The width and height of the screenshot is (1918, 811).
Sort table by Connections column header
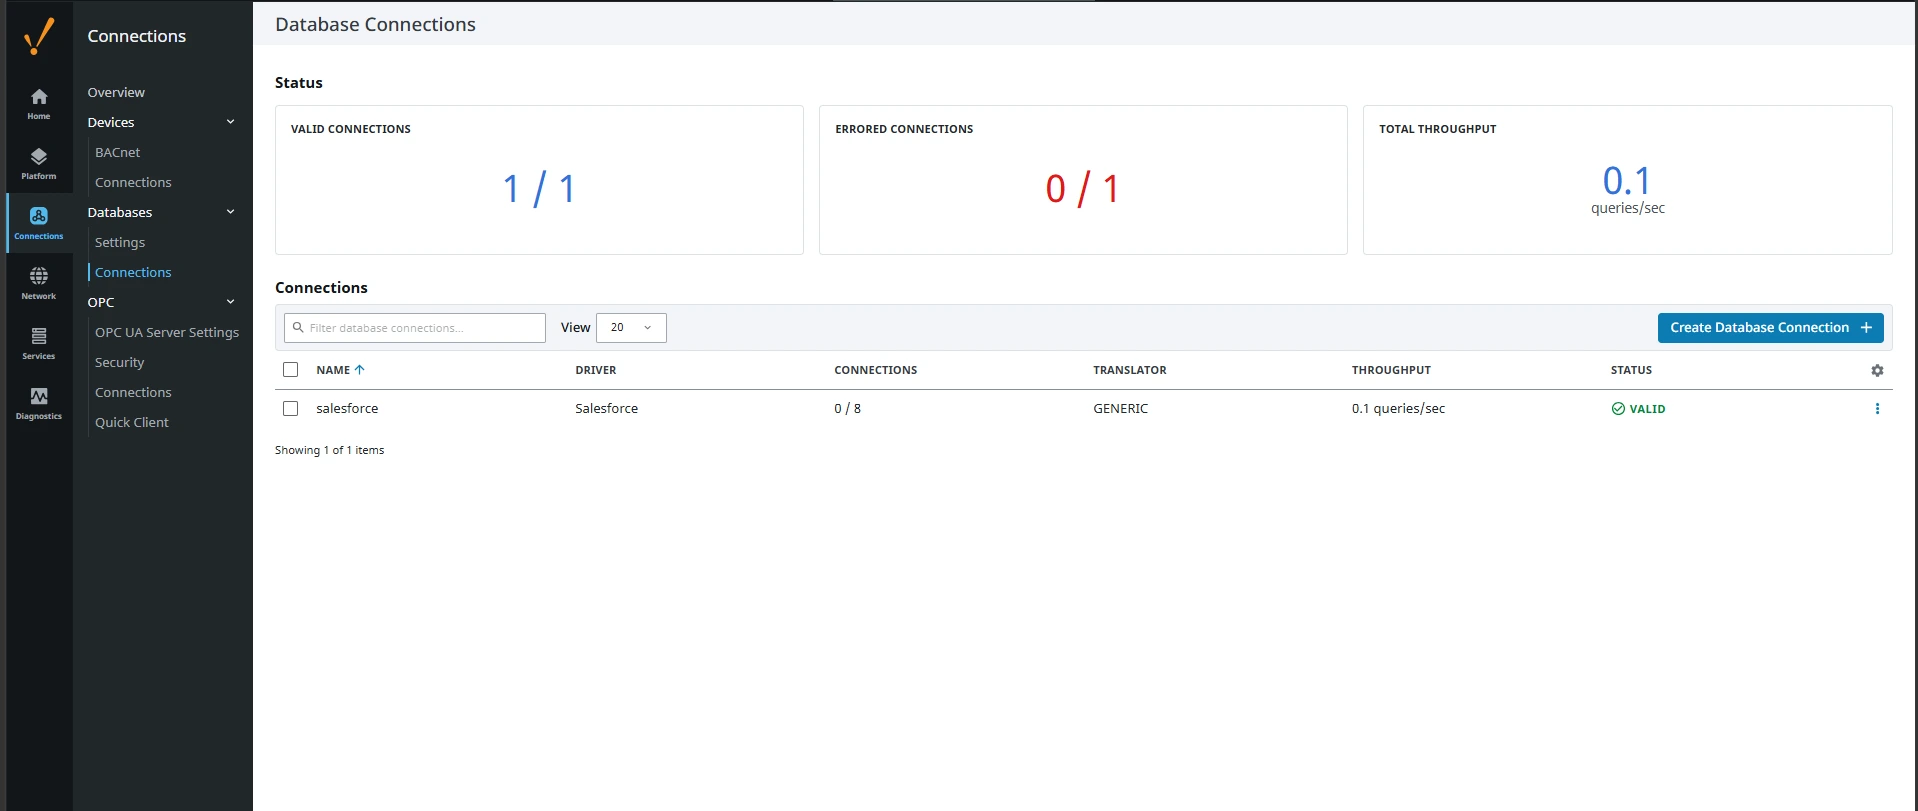(876, 370)
